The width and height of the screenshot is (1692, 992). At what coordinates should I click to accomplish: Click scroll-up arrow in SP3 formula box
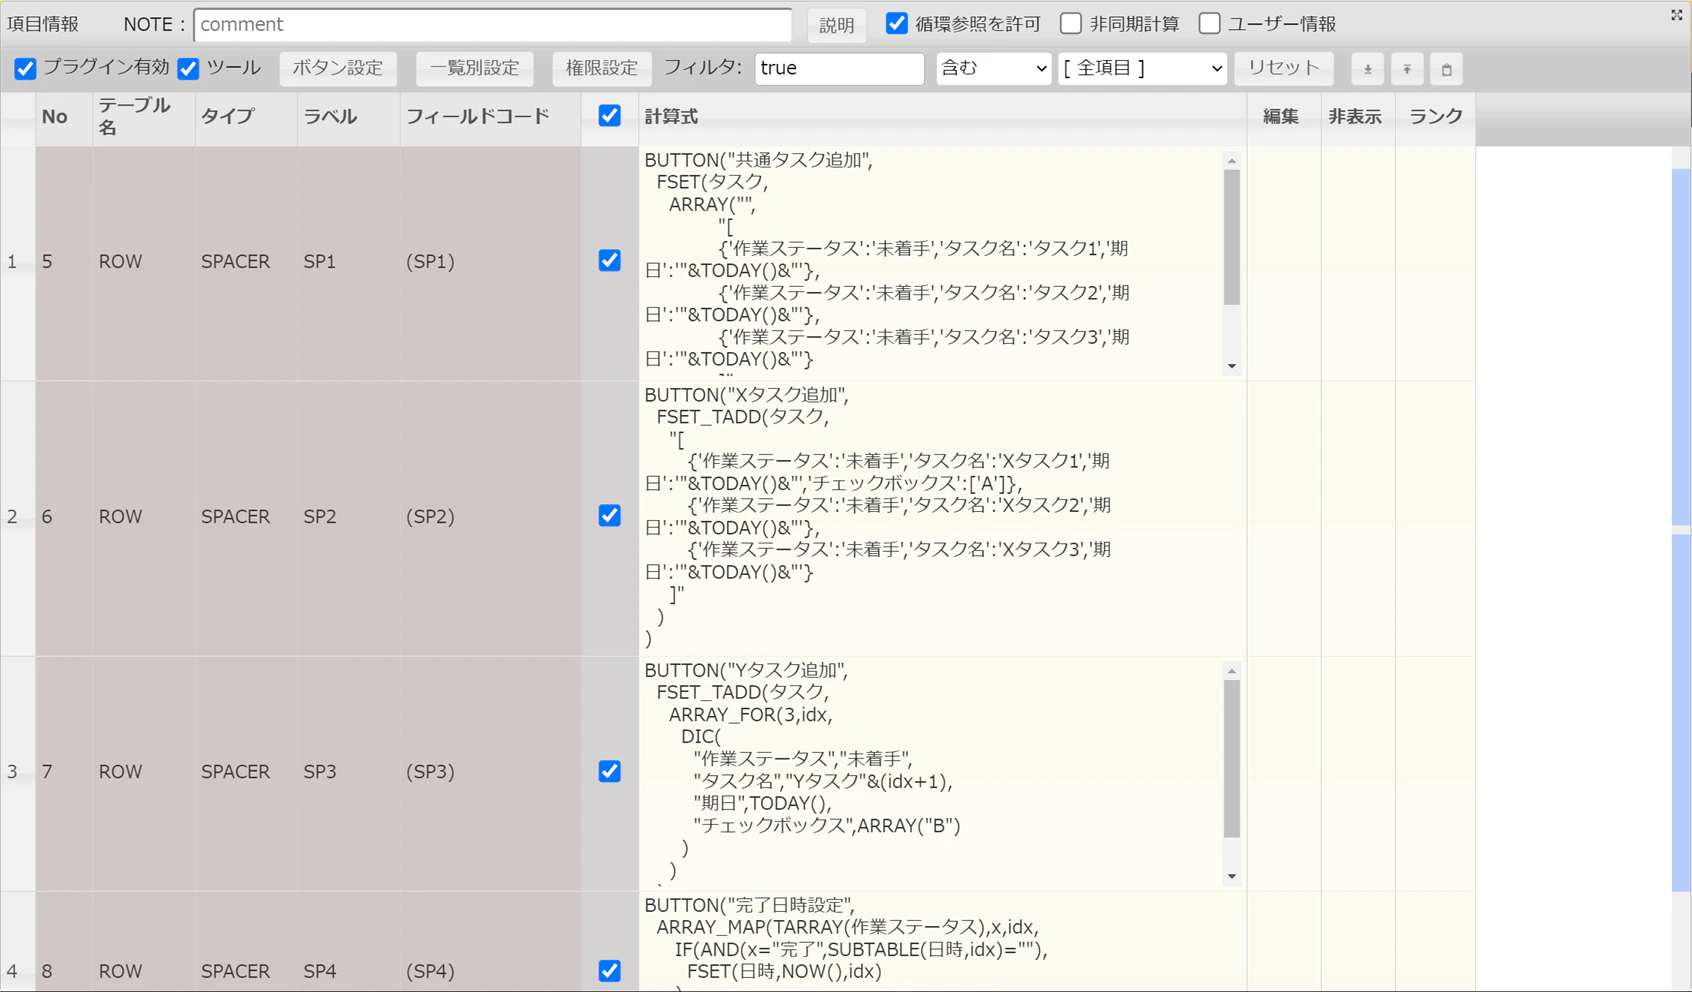tap(1232, 671)
